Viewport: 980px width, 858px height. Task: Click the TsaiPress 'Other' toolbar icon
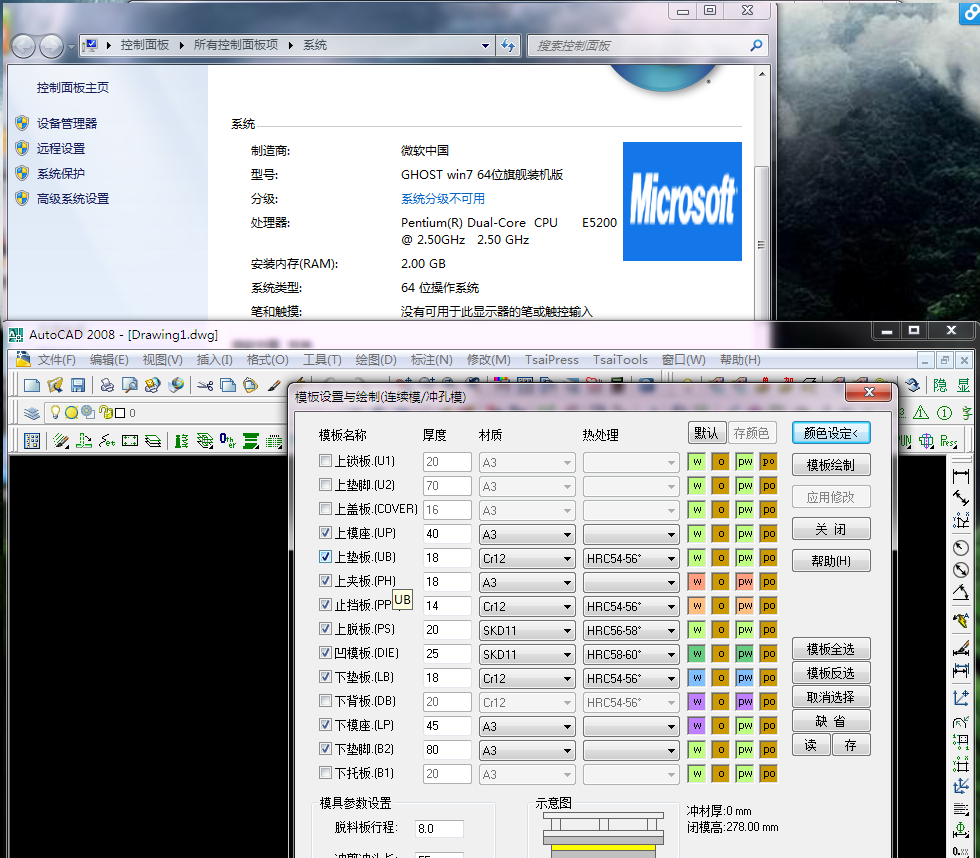(228, 441)
